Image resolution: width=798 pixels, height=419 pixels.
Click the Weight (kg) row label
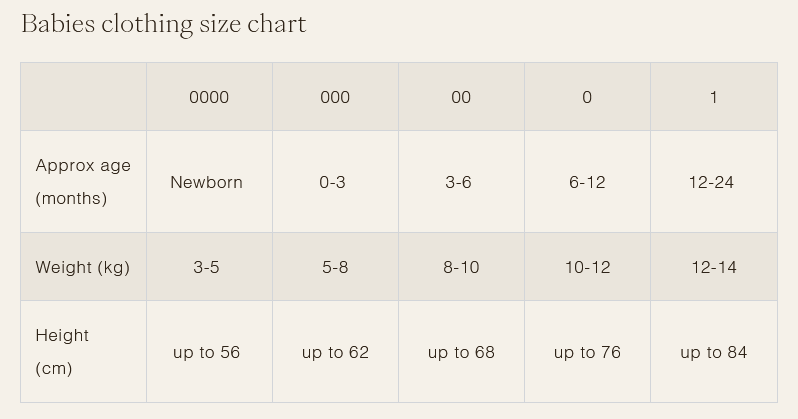(83, 267)
